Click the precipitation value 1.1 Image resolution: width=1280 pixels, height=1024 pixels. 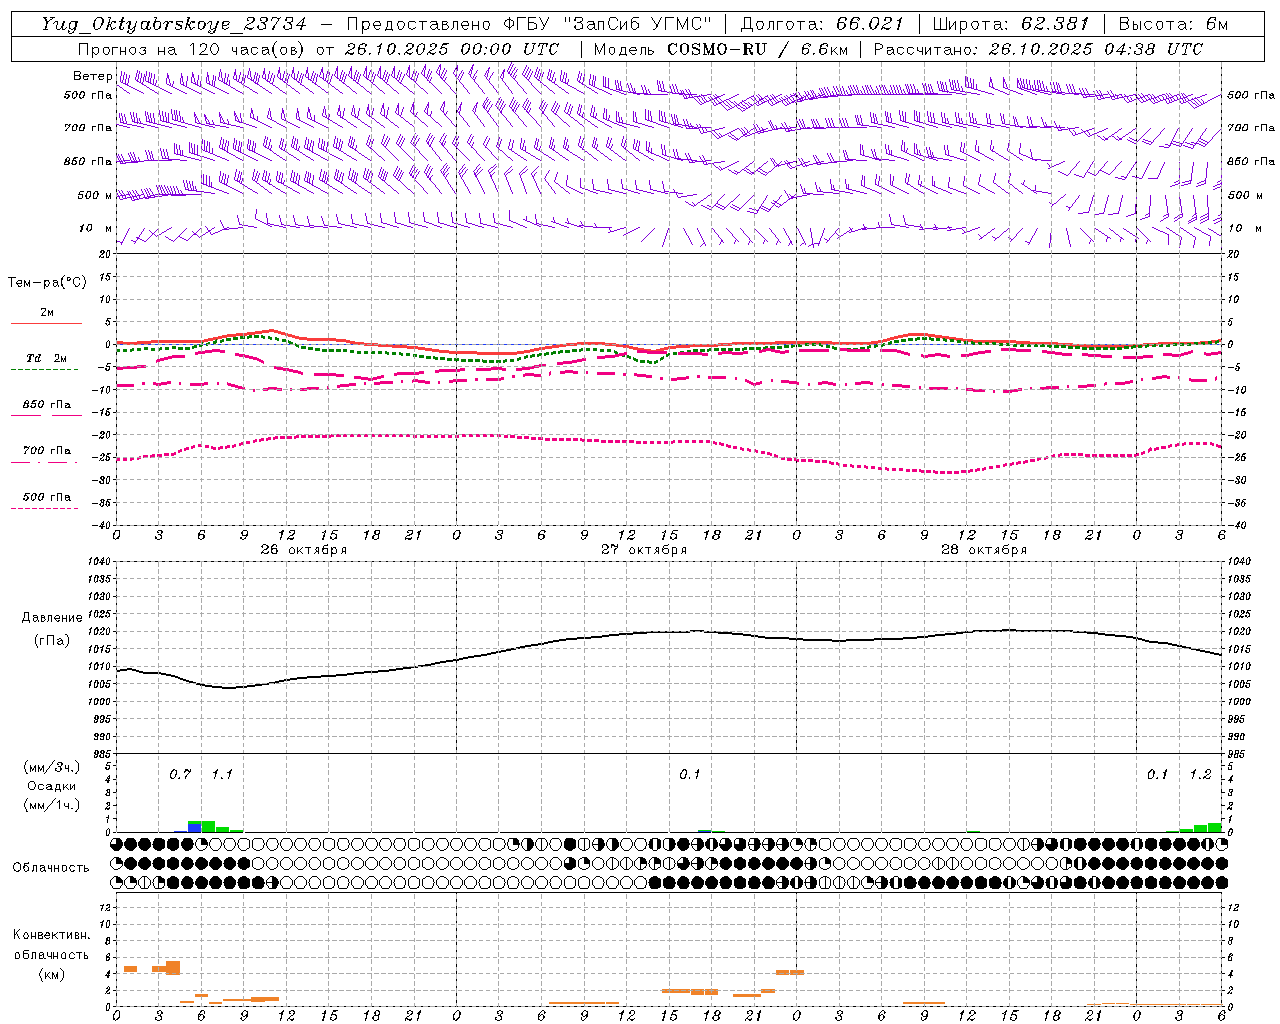click(x=222, y=774)
